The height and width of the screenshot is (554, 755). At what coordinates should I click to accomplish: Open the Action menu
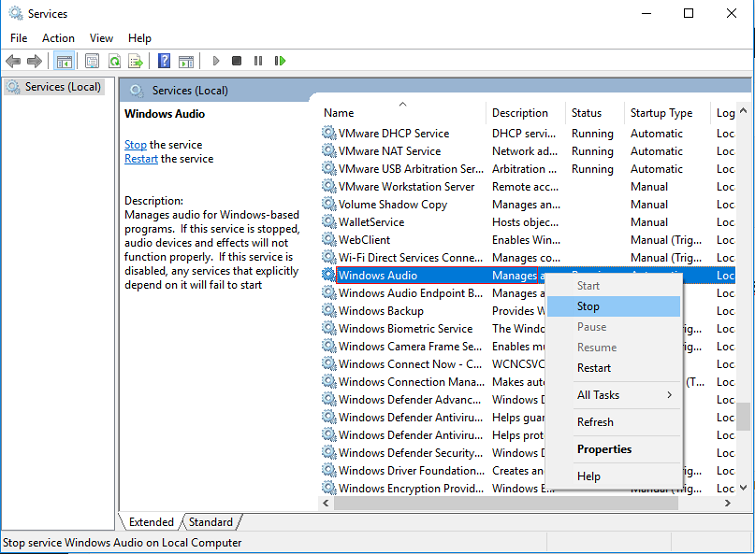[x=58, y=38]
